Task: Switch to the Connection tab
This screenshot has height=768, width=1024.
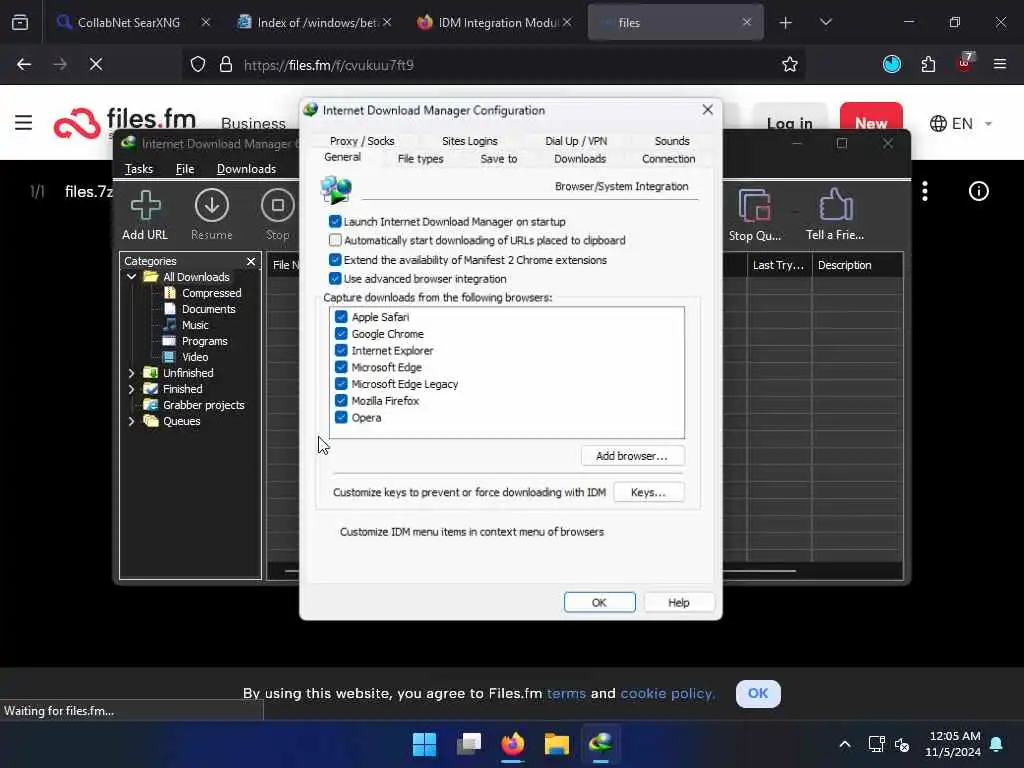Action: (x=668, y=159)
